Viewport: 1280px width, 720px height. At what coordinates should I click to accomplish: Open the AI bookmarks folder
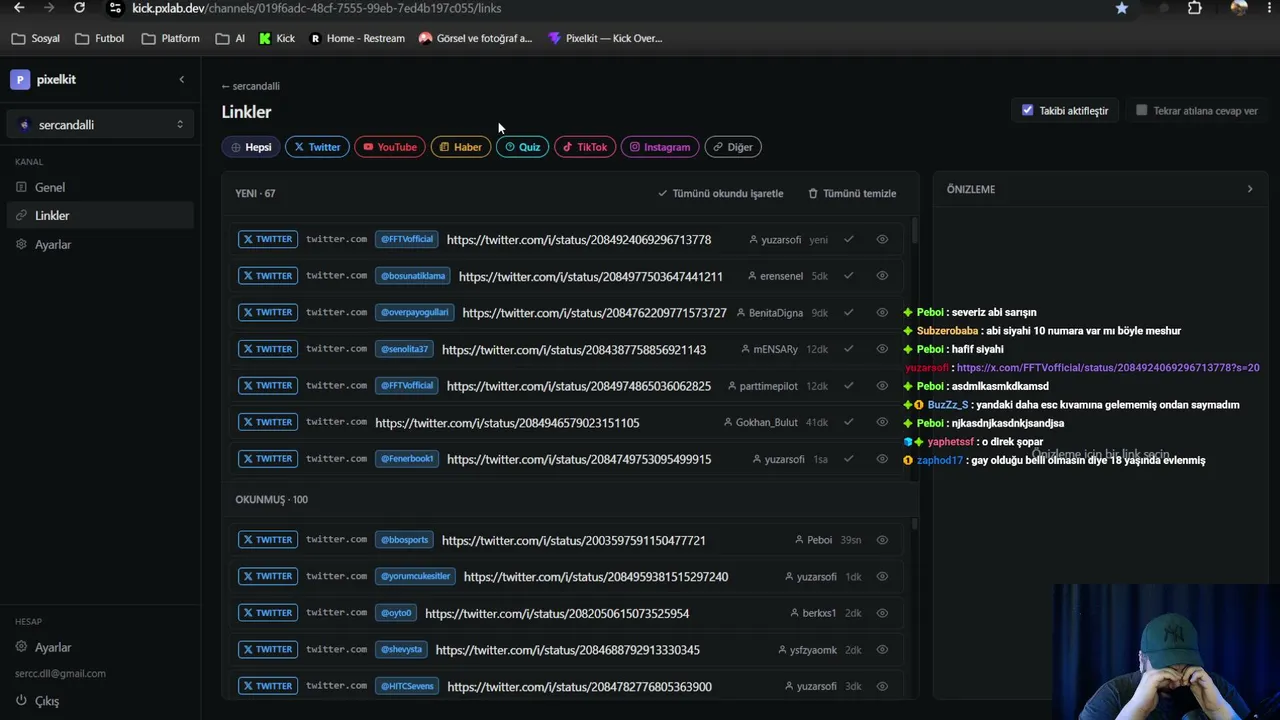point(230,39)
